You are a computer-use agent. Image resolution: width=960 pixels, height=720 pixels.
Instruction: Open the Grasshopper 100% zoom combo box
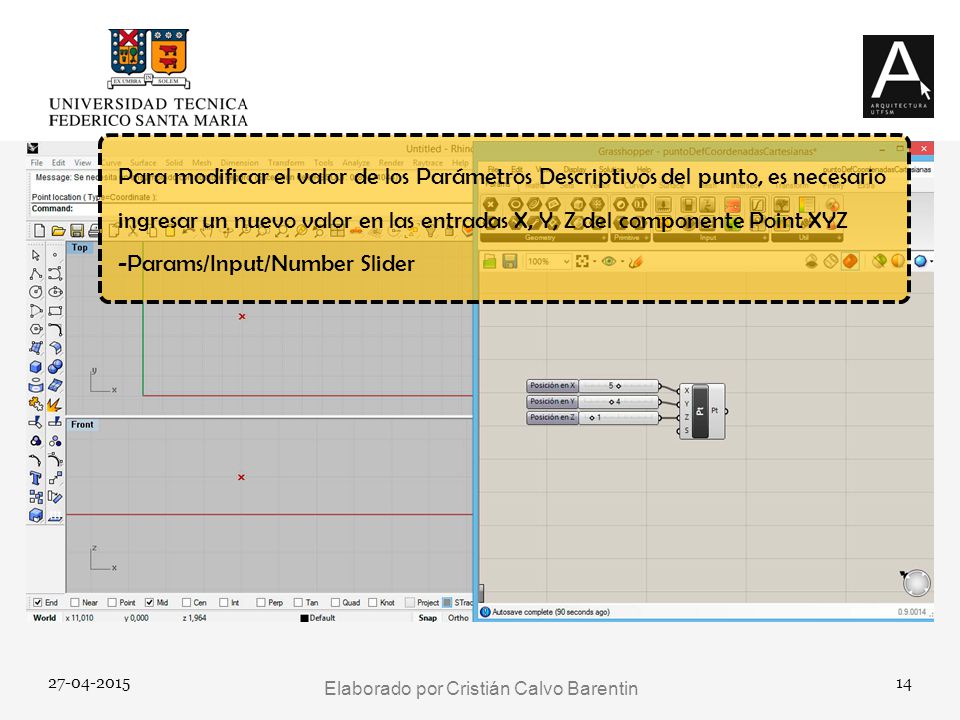point(548,261)
